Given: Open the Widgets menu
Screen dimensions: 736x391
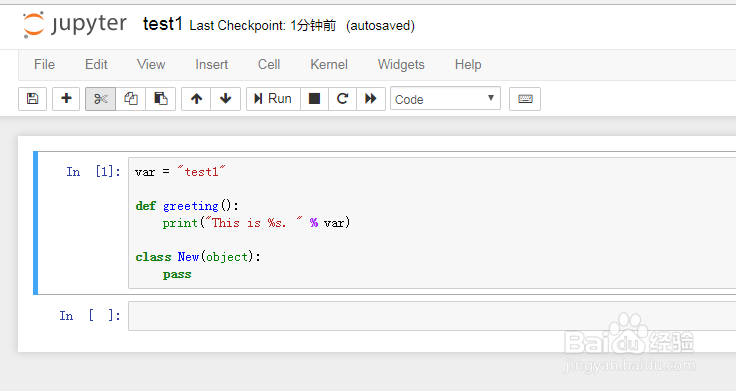Looking at the screenshot, I should [x=401, y=64].
